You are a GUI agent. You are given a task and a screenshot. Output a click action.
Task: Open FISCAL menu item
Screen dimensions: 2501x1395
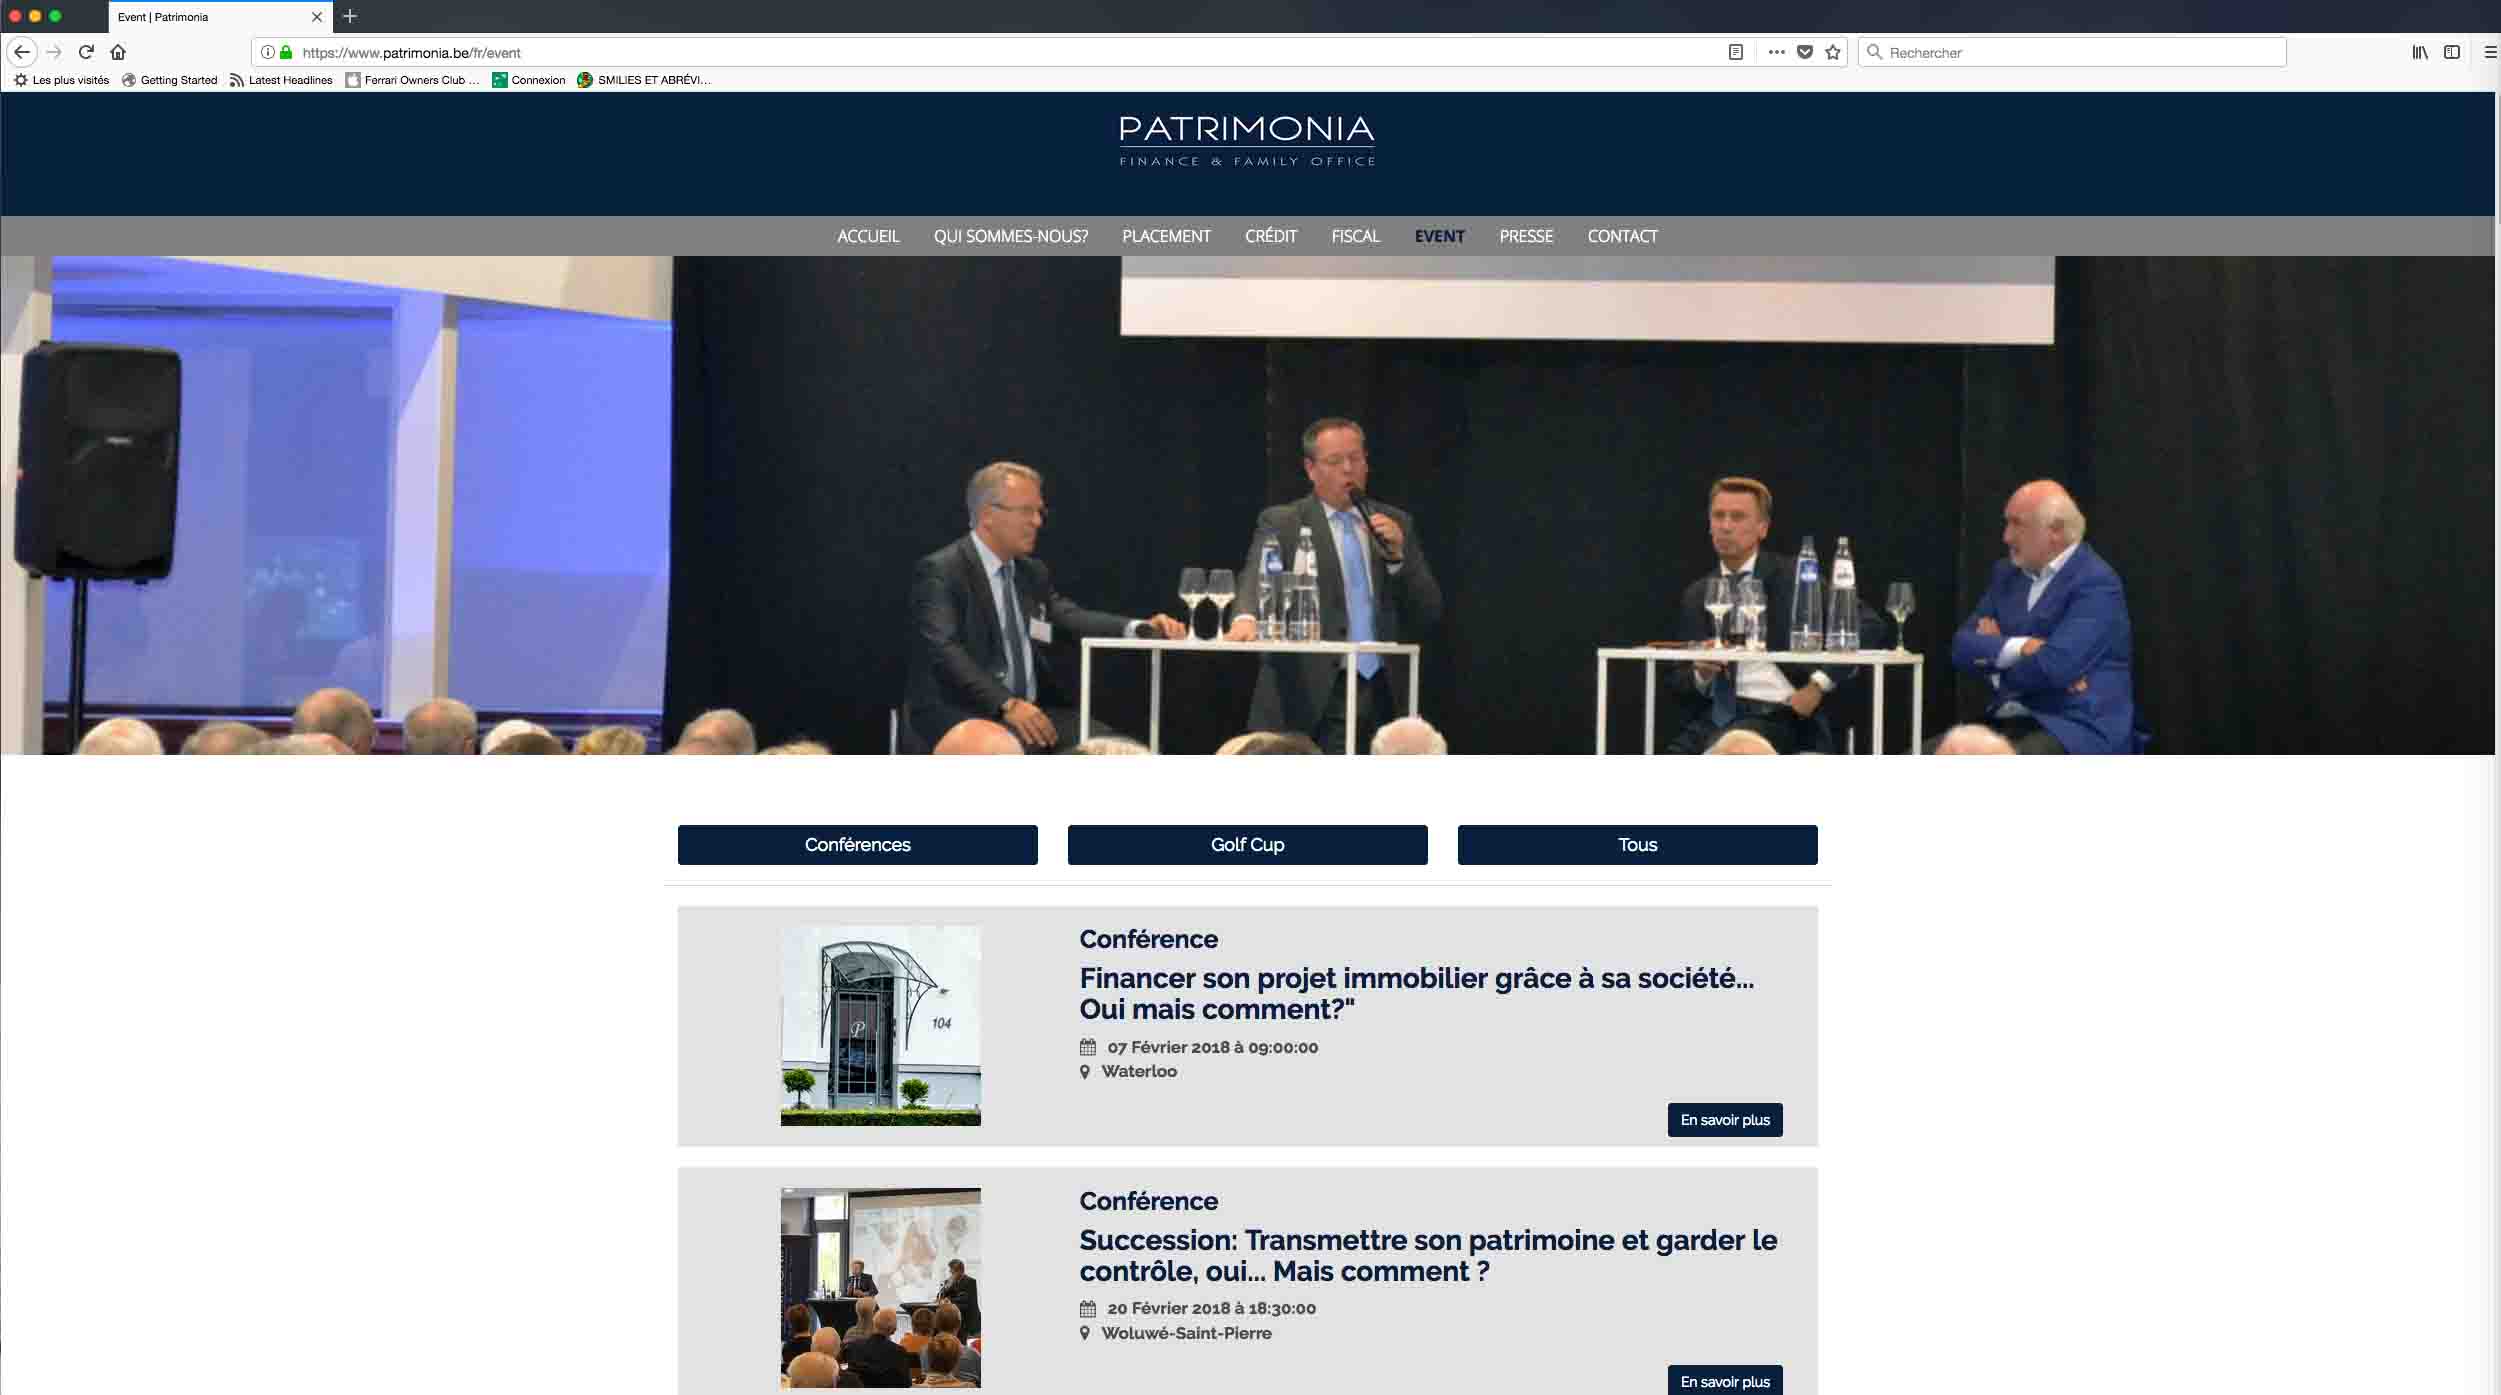1355,236
